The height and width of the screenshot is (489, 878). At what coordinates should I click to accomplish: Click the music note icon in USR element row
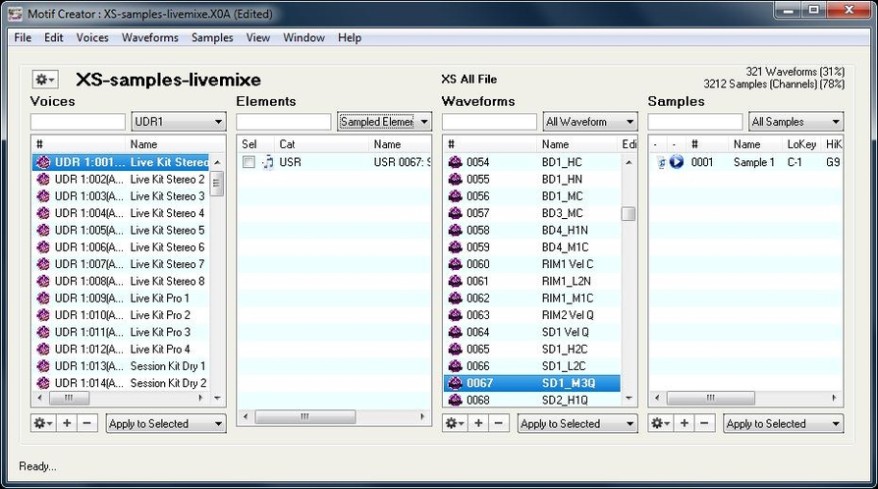click(x=268, y=162)
